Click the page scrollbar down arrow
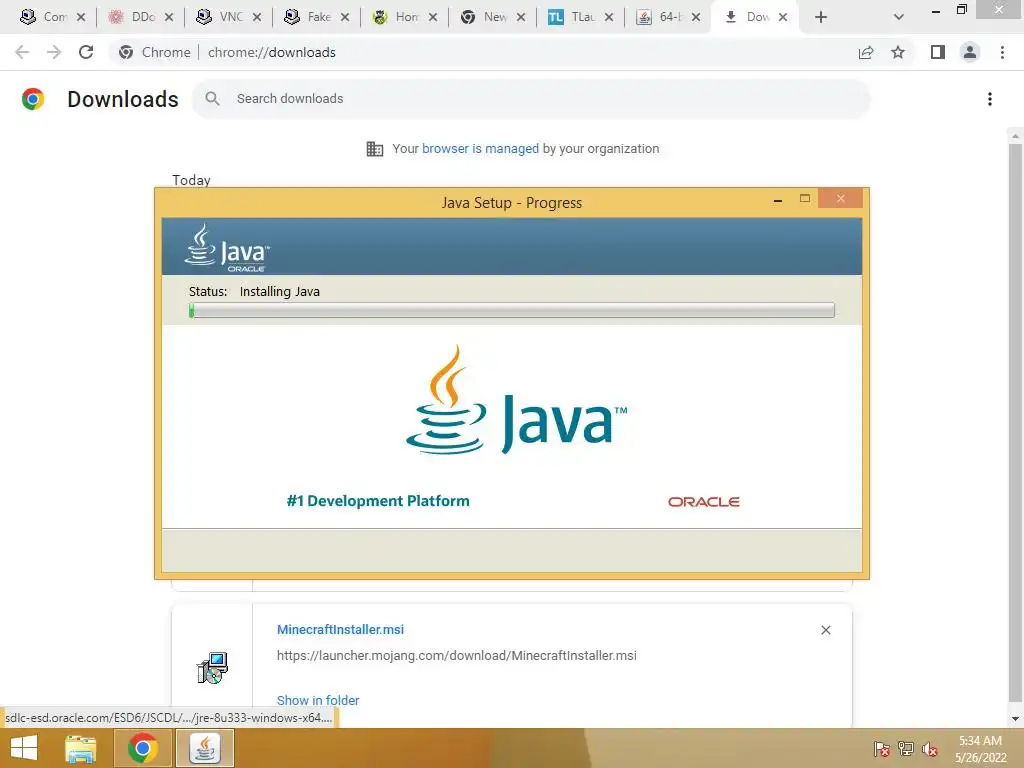The image size is (1024, 768). coord(1015,719)
